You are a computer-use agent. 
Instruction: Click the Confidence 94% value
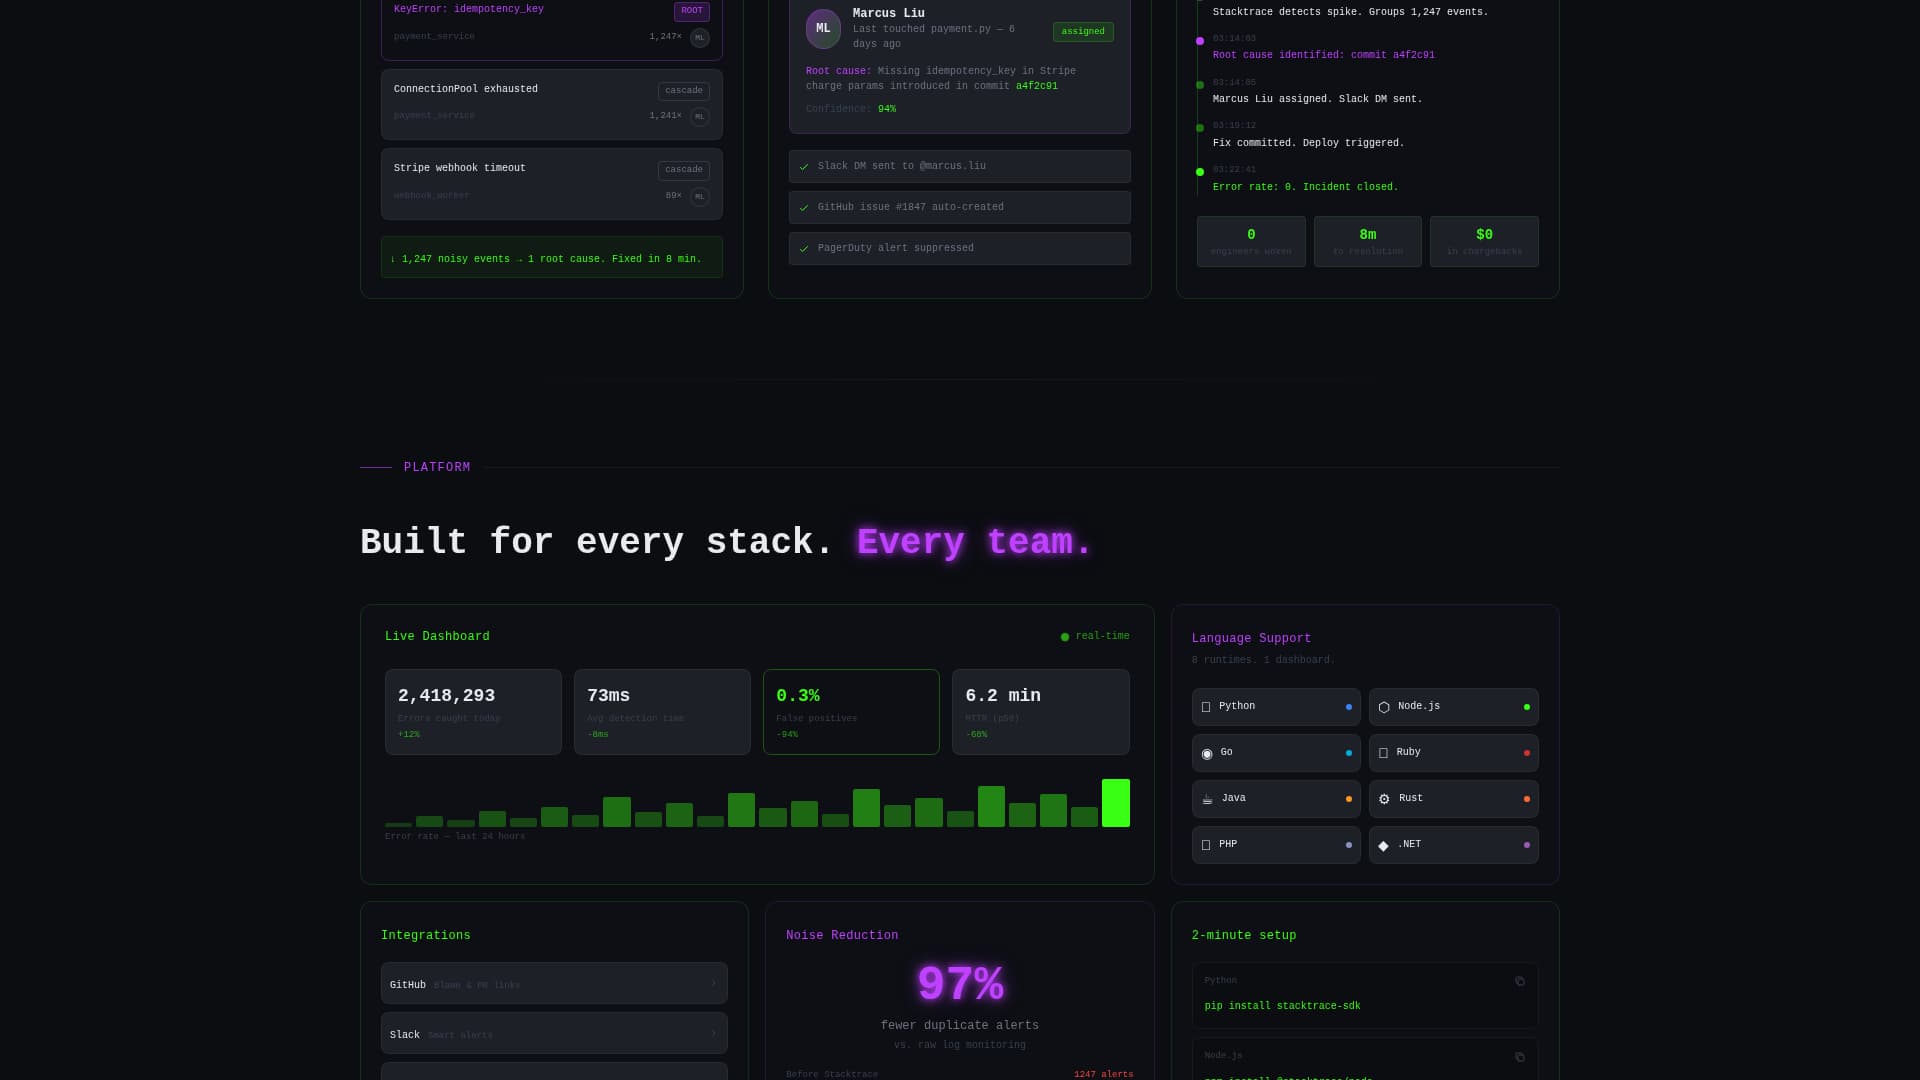pyautogui.click(x=887, y=110)
